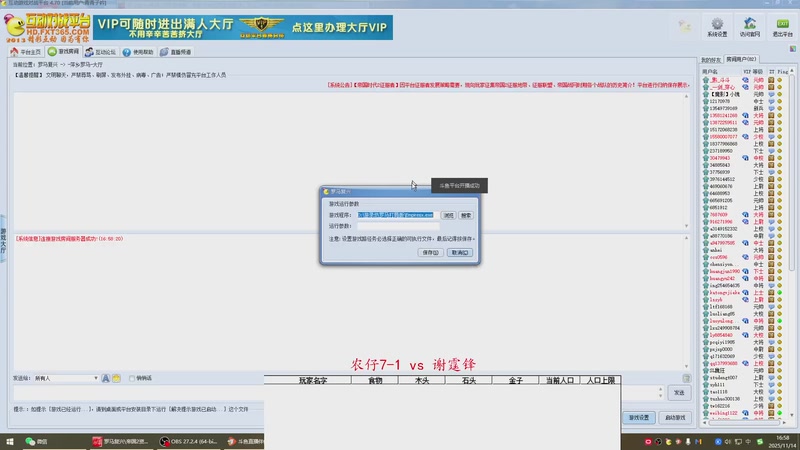Click the left-edge 游戏大厅 side tab
The height and width of the screenshot is (450, 800).
click(3, 239)
